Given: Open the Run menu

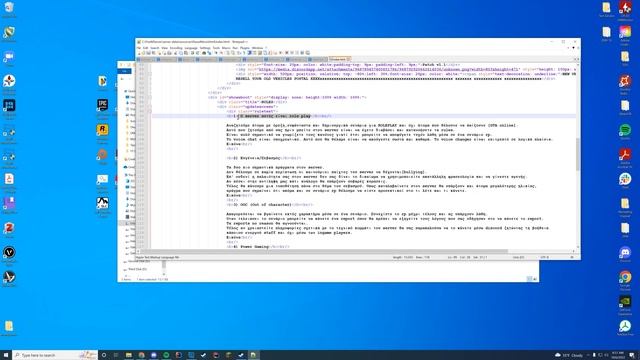Looking at the screenshot, I should [236, 48].
